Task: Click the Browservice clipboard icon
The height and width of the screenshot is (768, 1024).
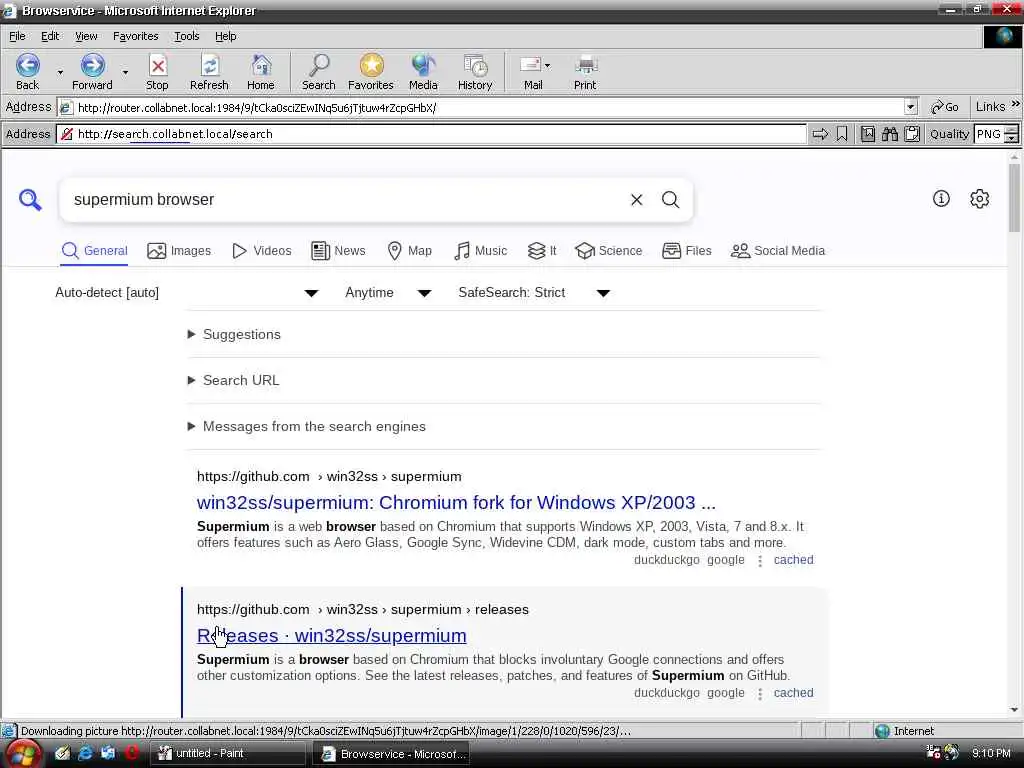Action: coord(912,134)
